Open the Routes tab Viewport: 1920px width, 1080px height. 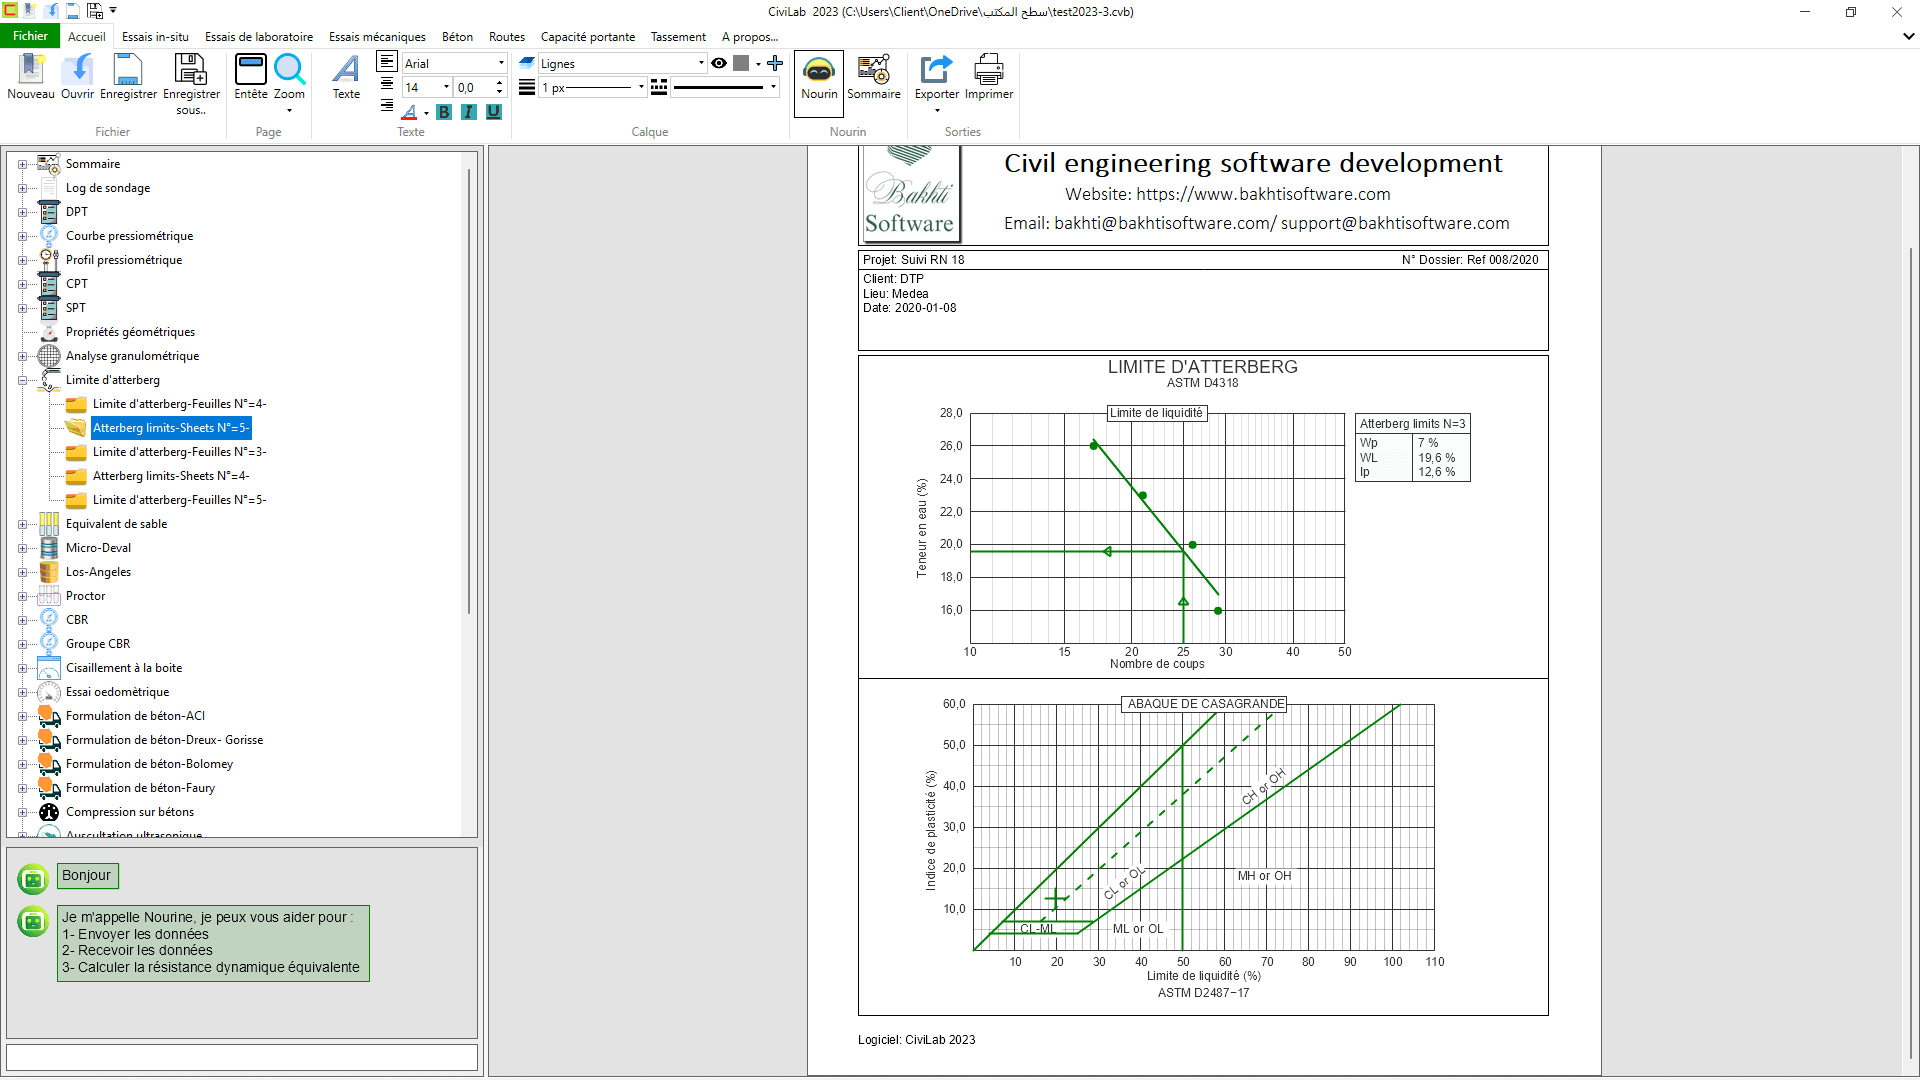point(507,37)
